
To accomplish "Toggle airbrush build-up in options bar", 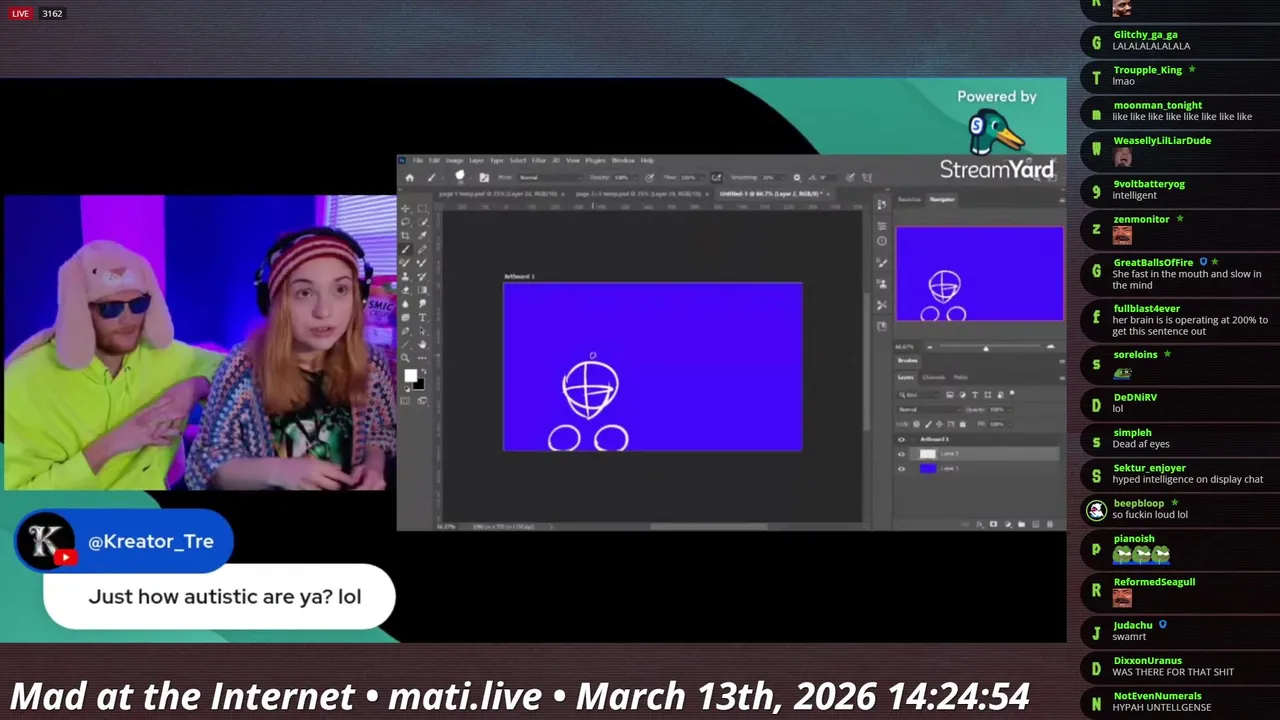I will (716, 178).
